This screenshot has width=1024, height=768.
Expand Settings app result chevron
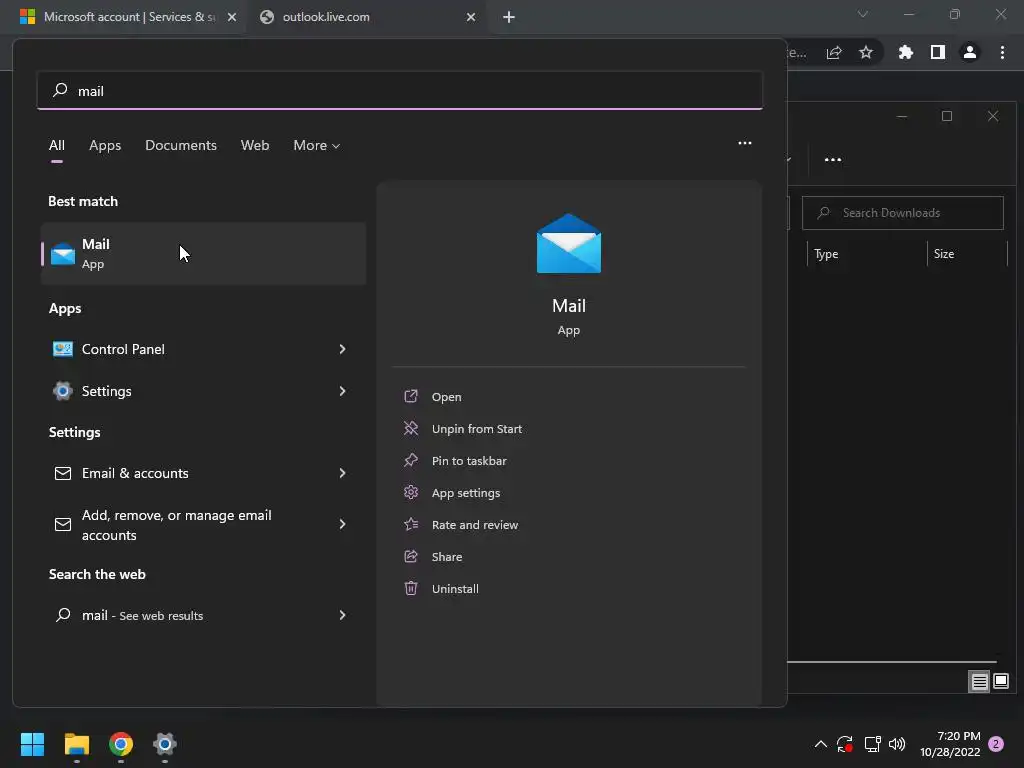[342, 391]
